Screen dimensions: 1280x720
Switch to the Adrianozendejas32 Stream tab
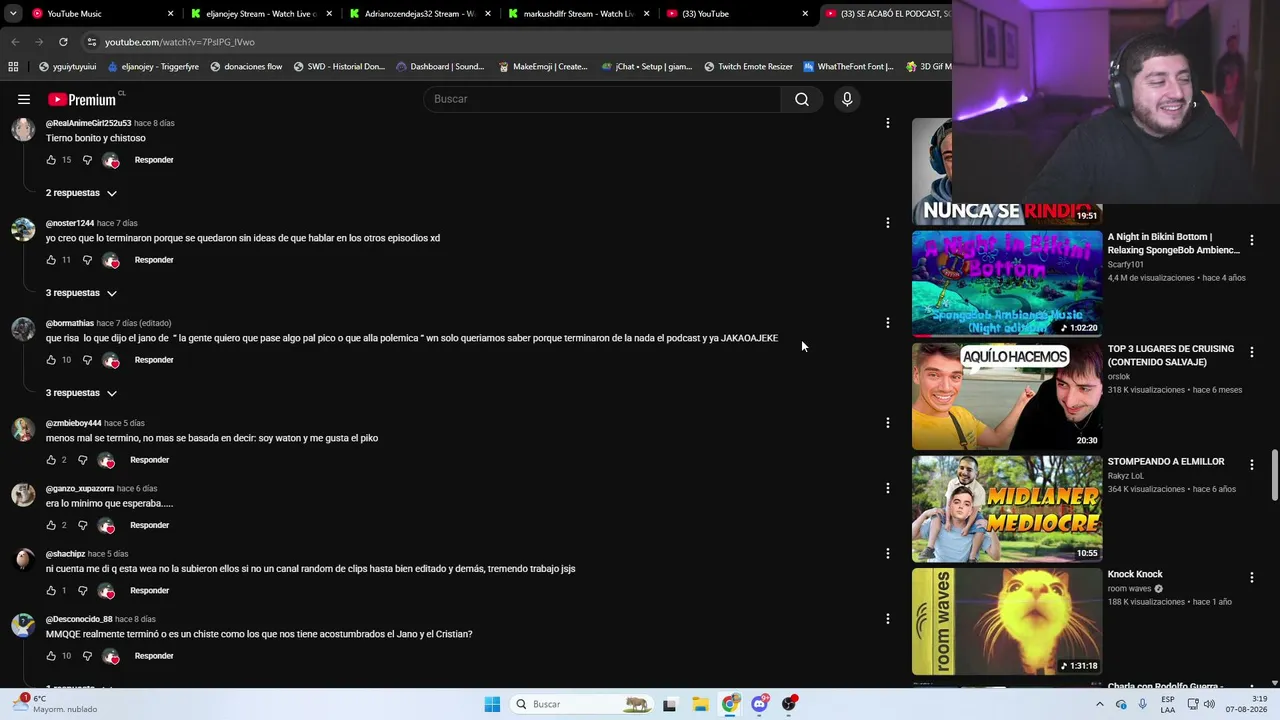coord(419,14)
